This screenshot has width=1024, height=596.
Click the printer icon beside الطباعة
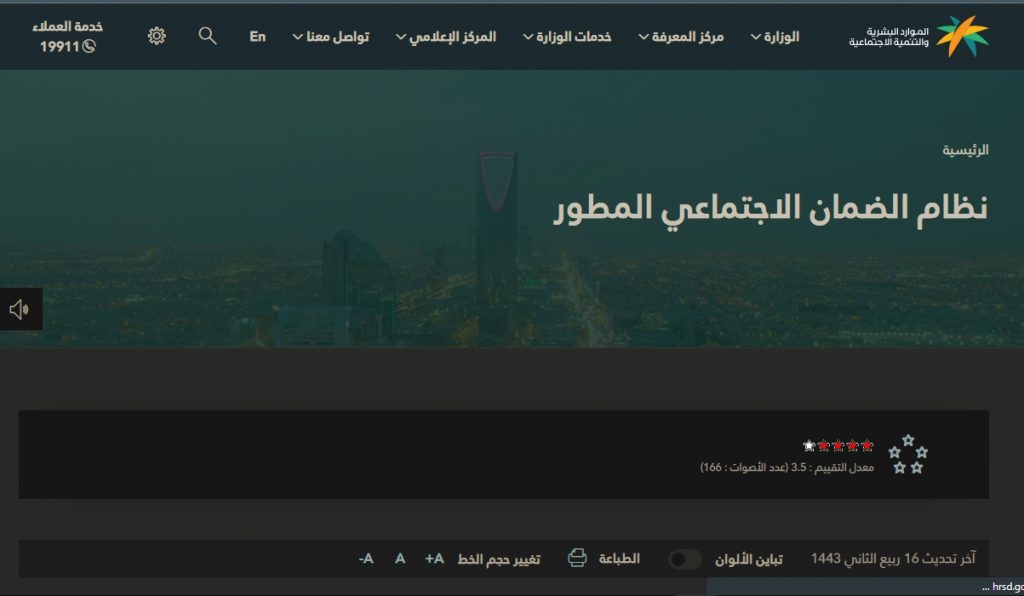pos(577,557)
